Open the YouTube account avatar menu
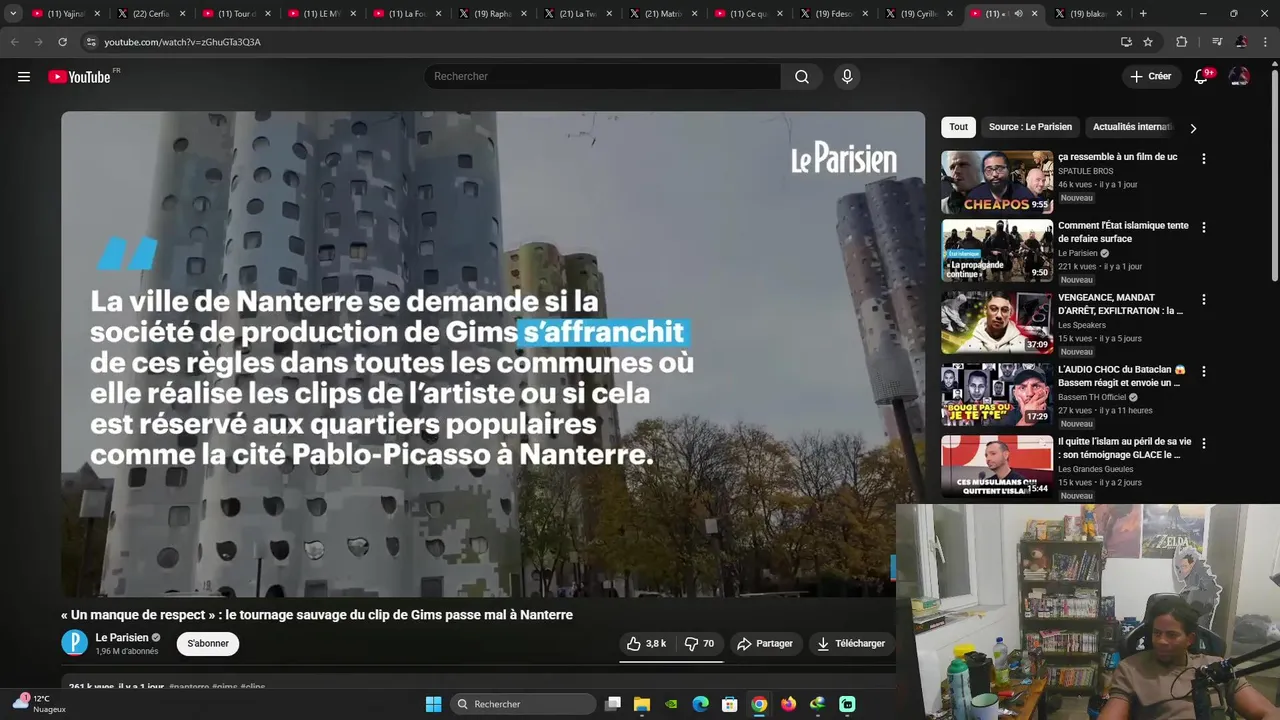The width and height of the screenshot is (1280, 720). (1239, 77)
